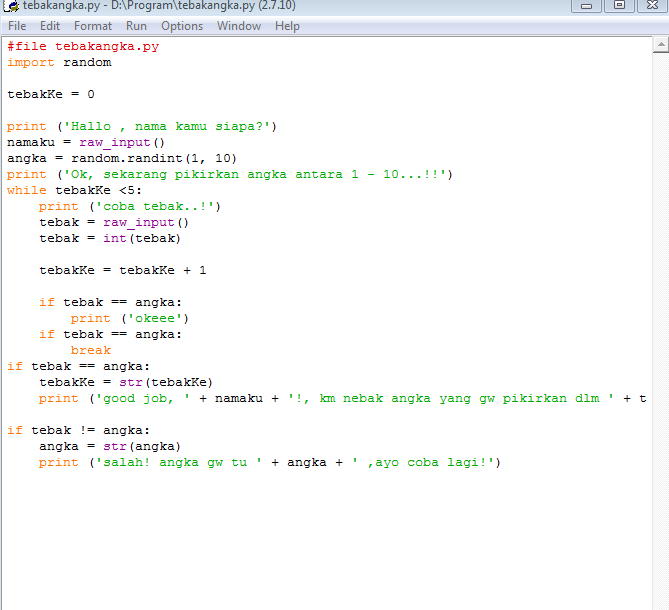Click the 'tebakKe = str(tebakKe)' line

click(125, 383)
